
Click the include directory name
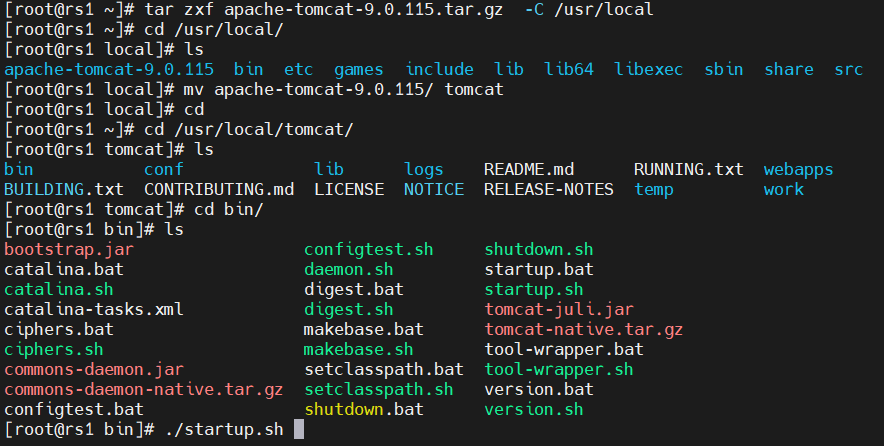[439, 69]
